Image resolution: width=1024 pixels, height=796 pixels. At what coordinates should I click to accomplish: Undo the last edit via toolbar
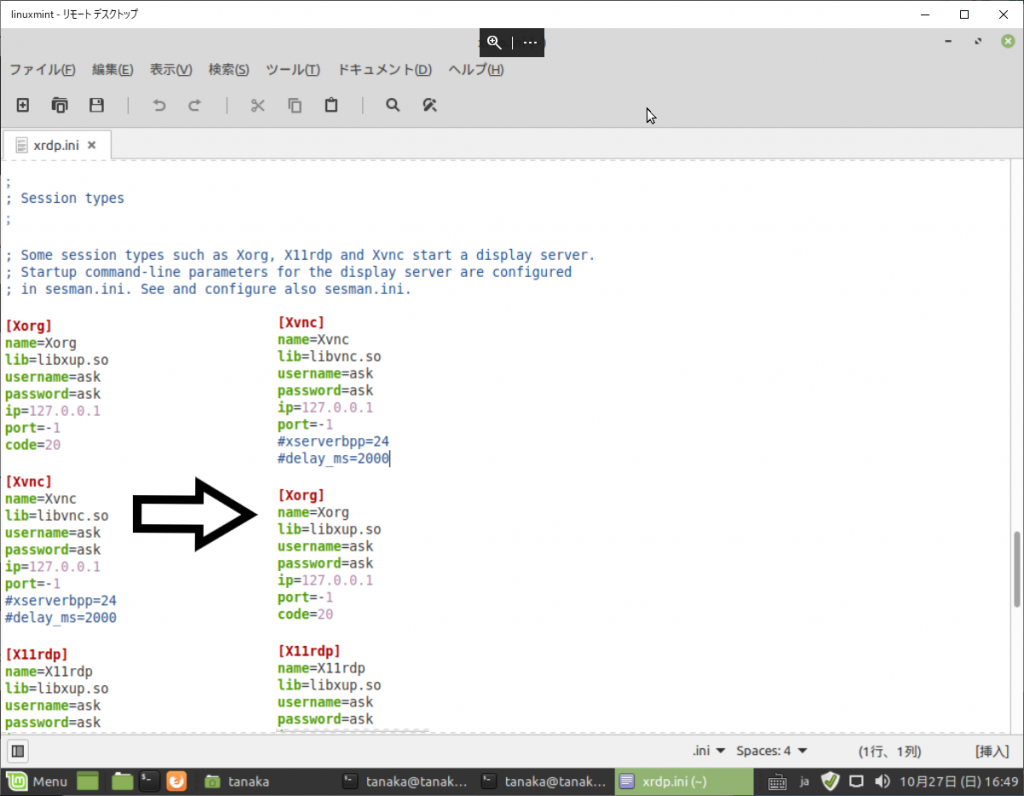click(x=159, y=105)
